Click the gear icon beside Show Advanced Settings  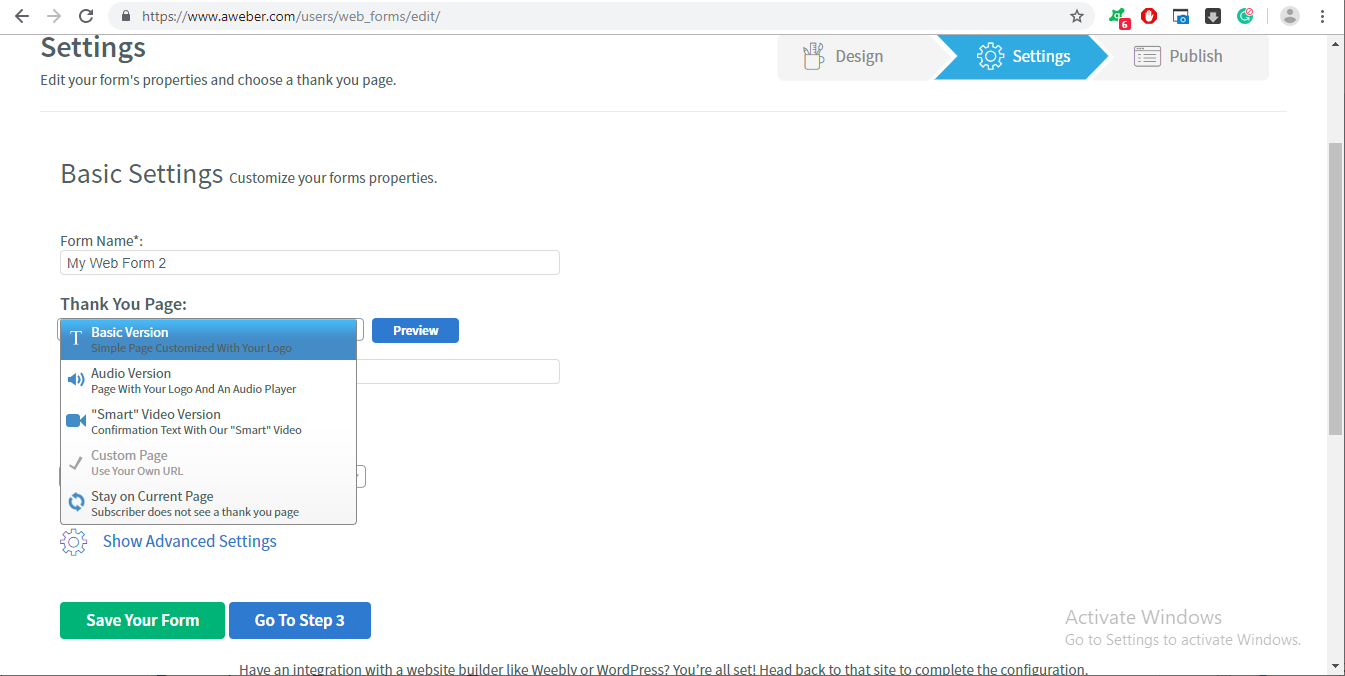click(73, 541)
